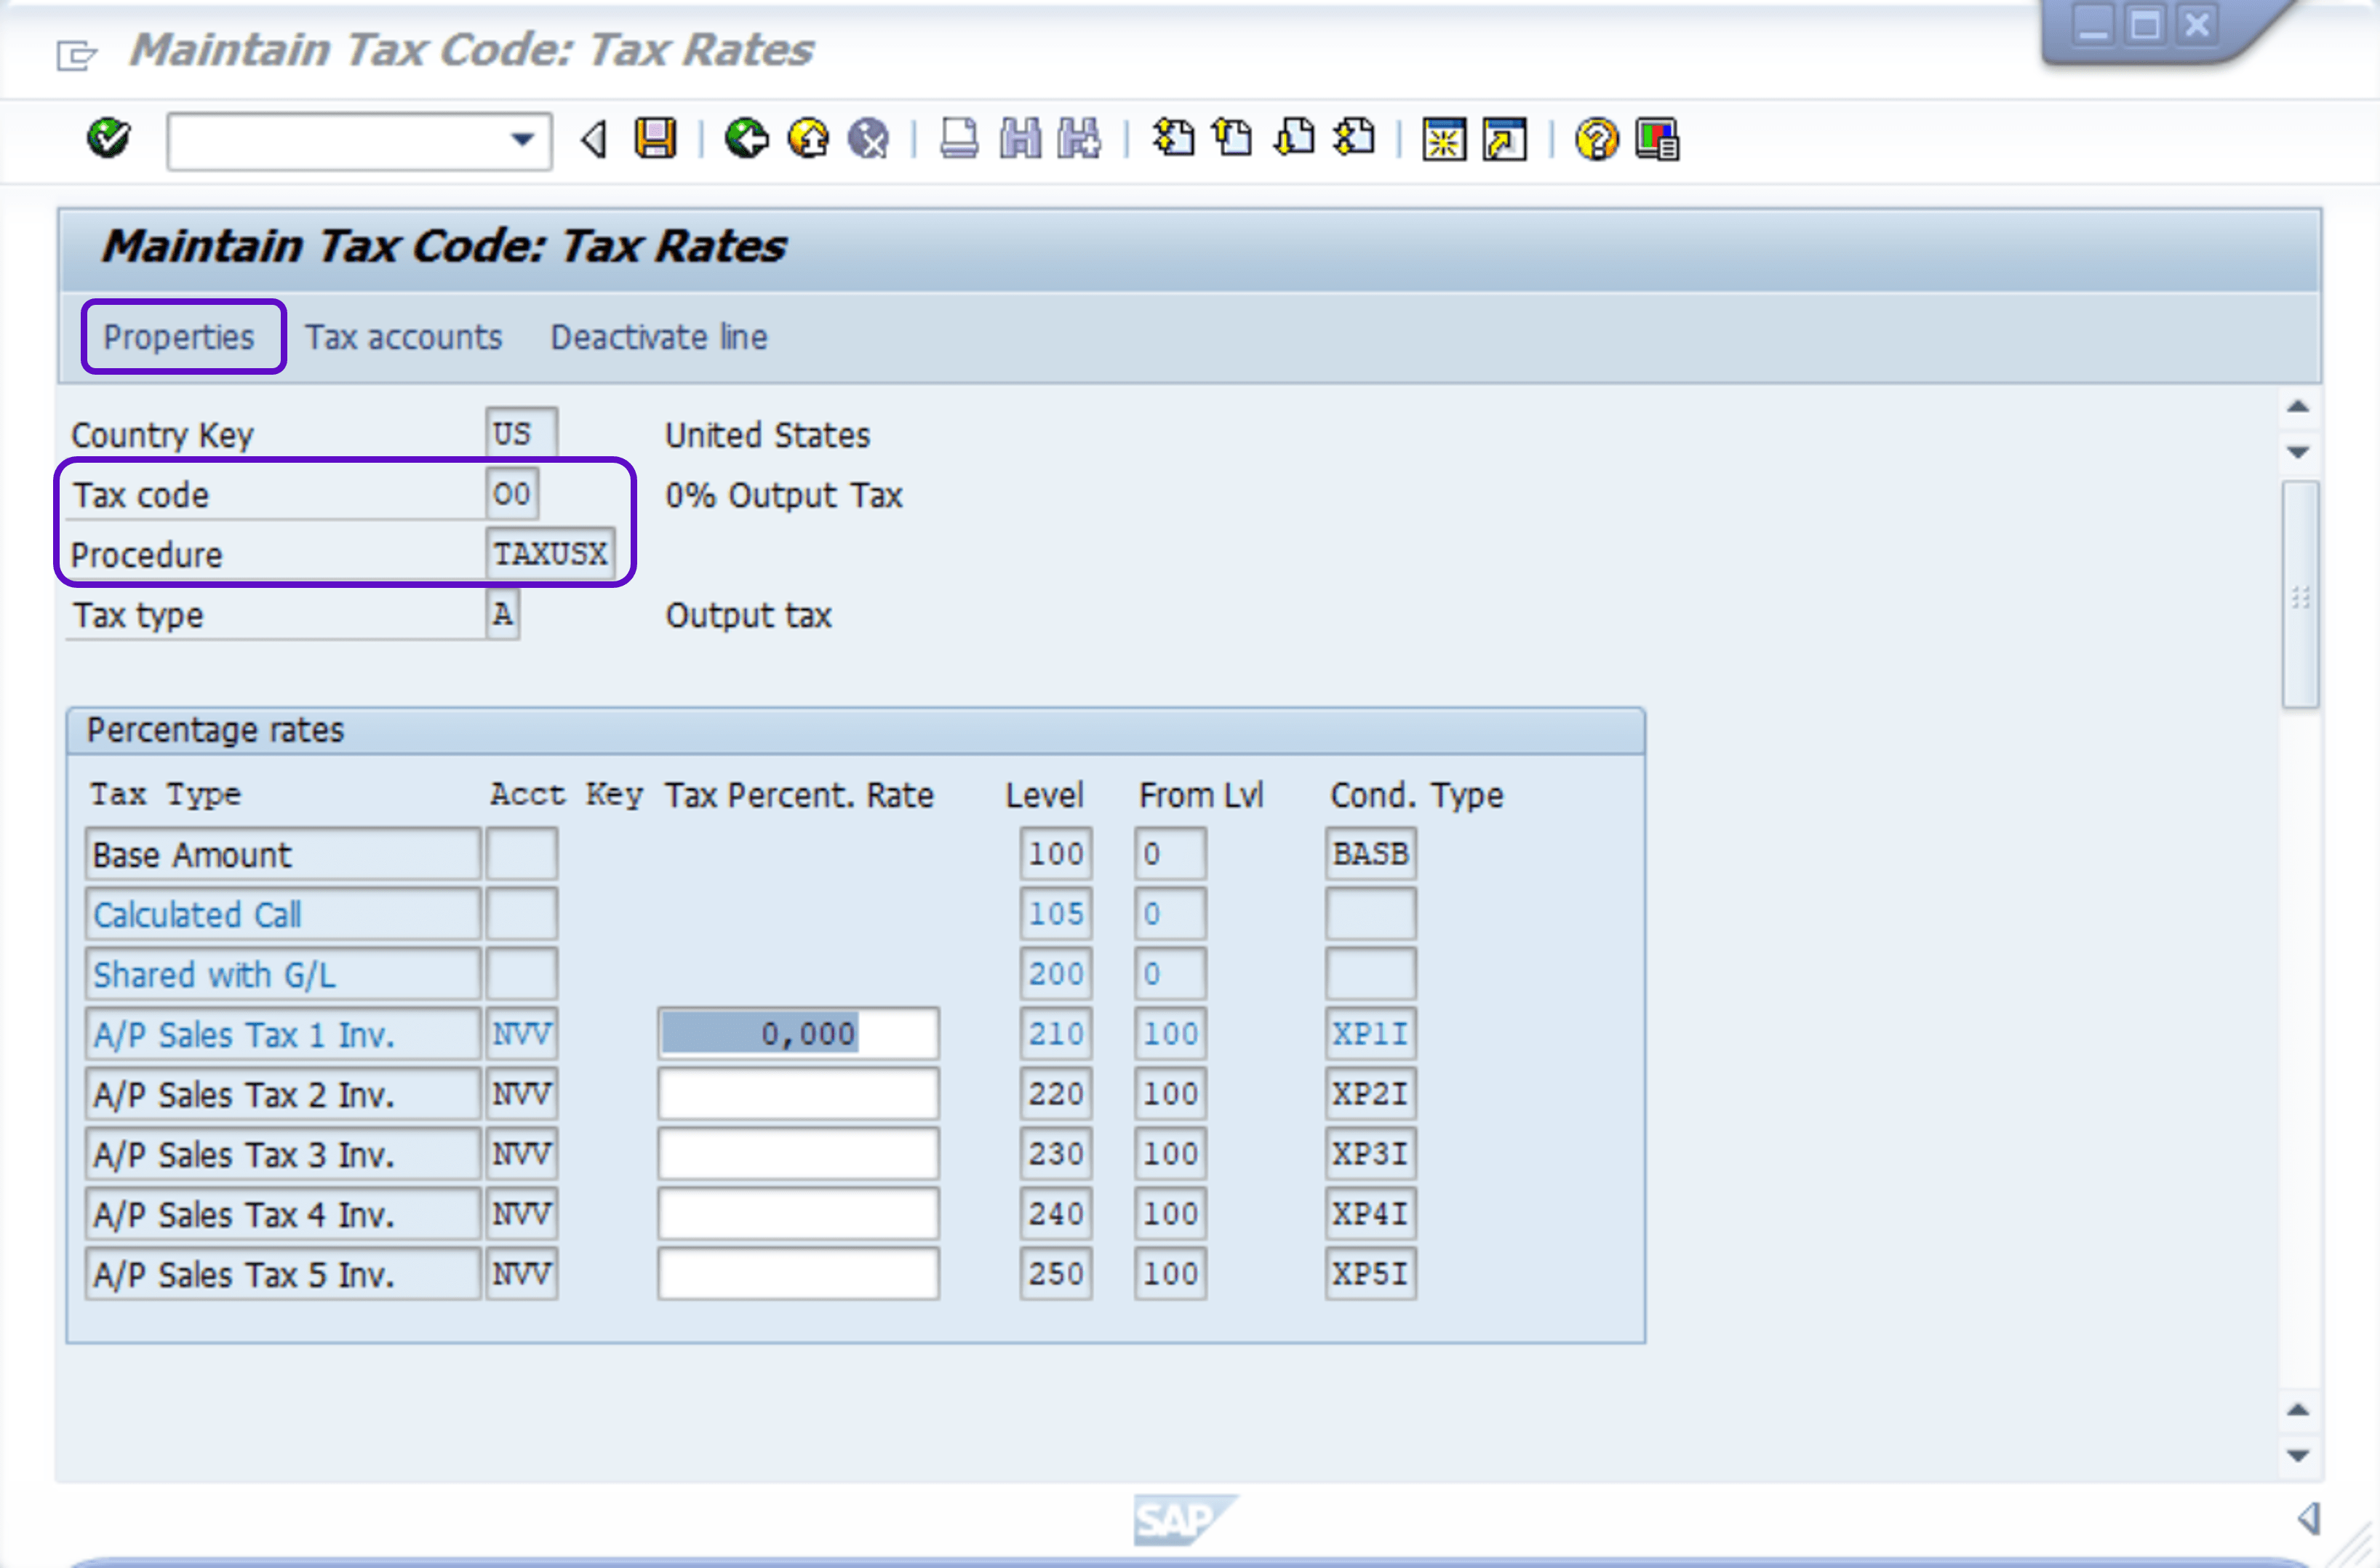Click the rate field for A/P Sales Tax 2 Inv.
Screen dimensions: 2380x1568
click(797, 1094)
